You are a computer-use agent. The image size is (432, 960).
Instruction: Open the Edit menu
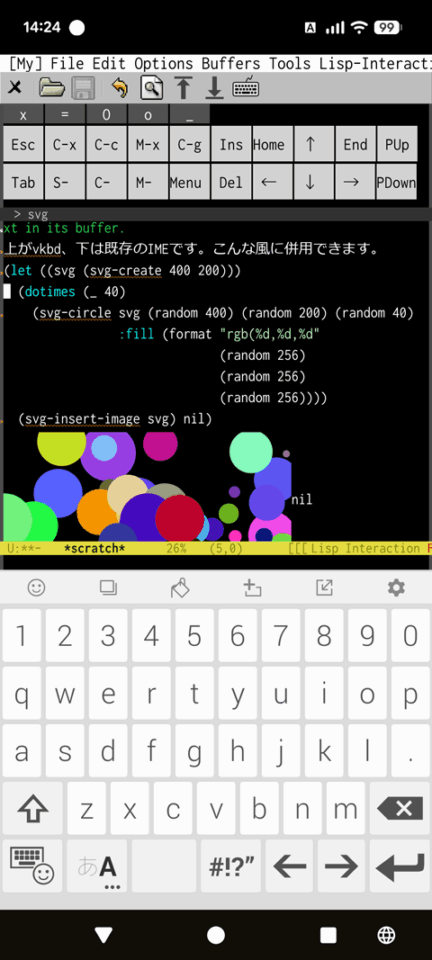[x=110, y=63]
